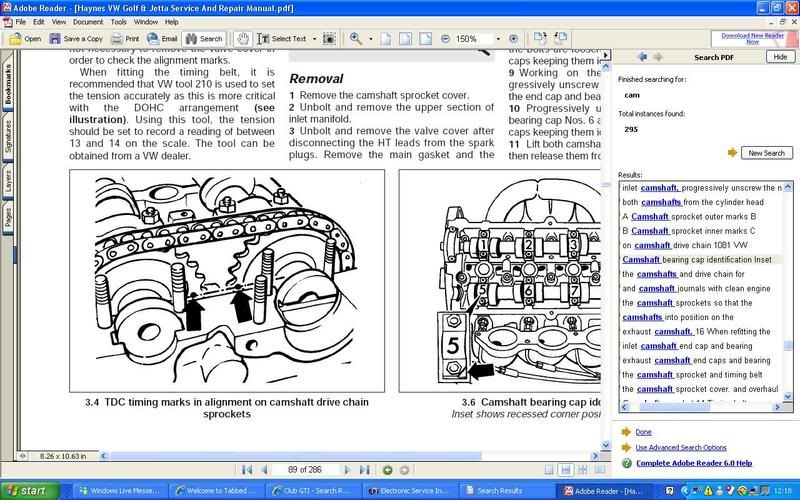This screenshot has width=800, height=500.
Task: Activate the Select Text tool
Action: tap(282, 39)
